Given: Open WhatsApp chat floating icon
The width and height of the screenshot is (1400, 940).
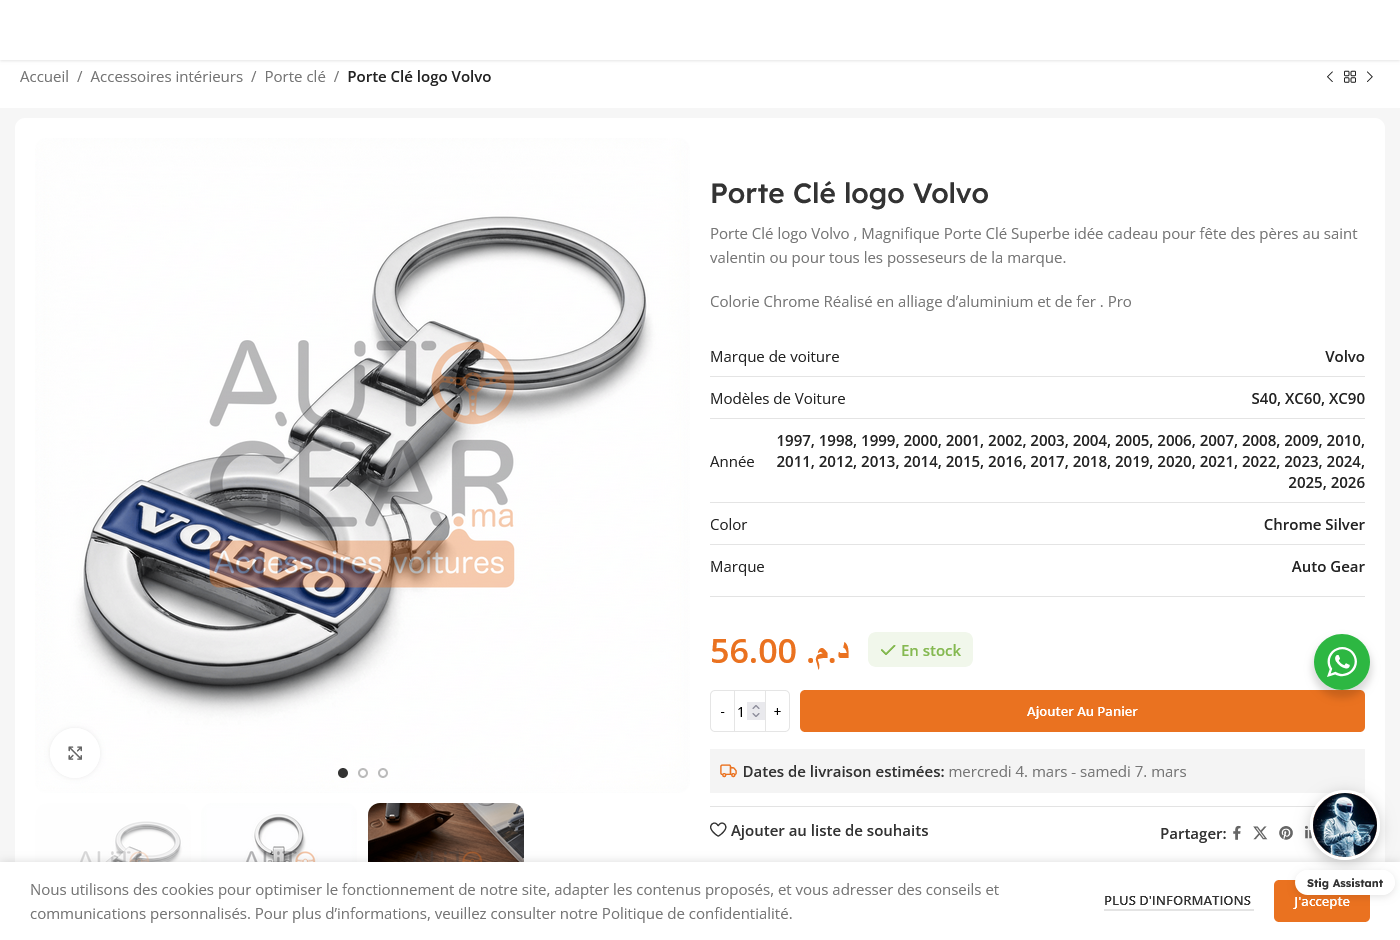Looking at the screenshot, I should (x=1342, y=662).
